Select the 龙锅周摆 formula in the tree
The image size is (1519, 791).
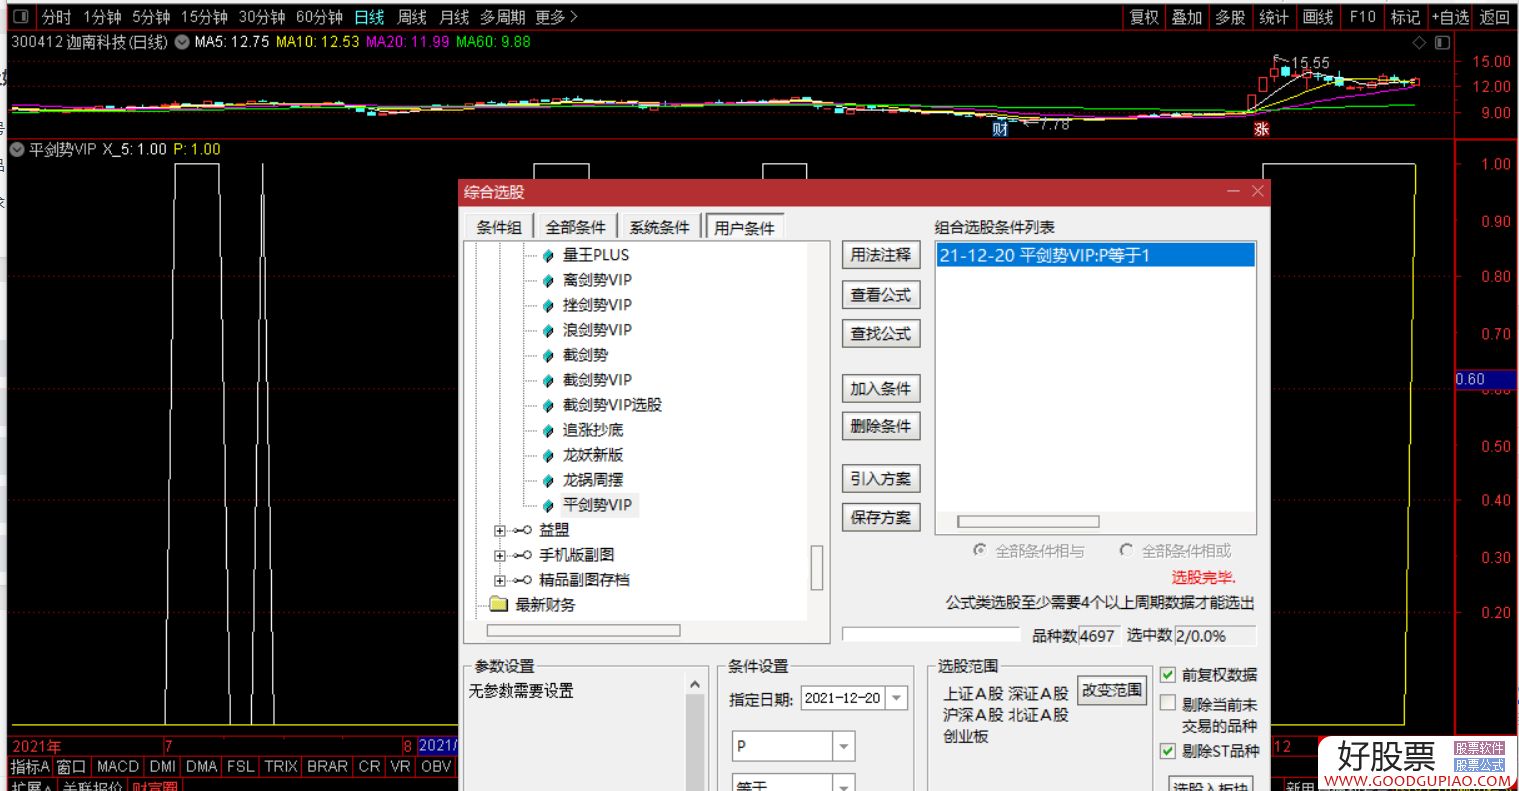click(x=592, y=480)
